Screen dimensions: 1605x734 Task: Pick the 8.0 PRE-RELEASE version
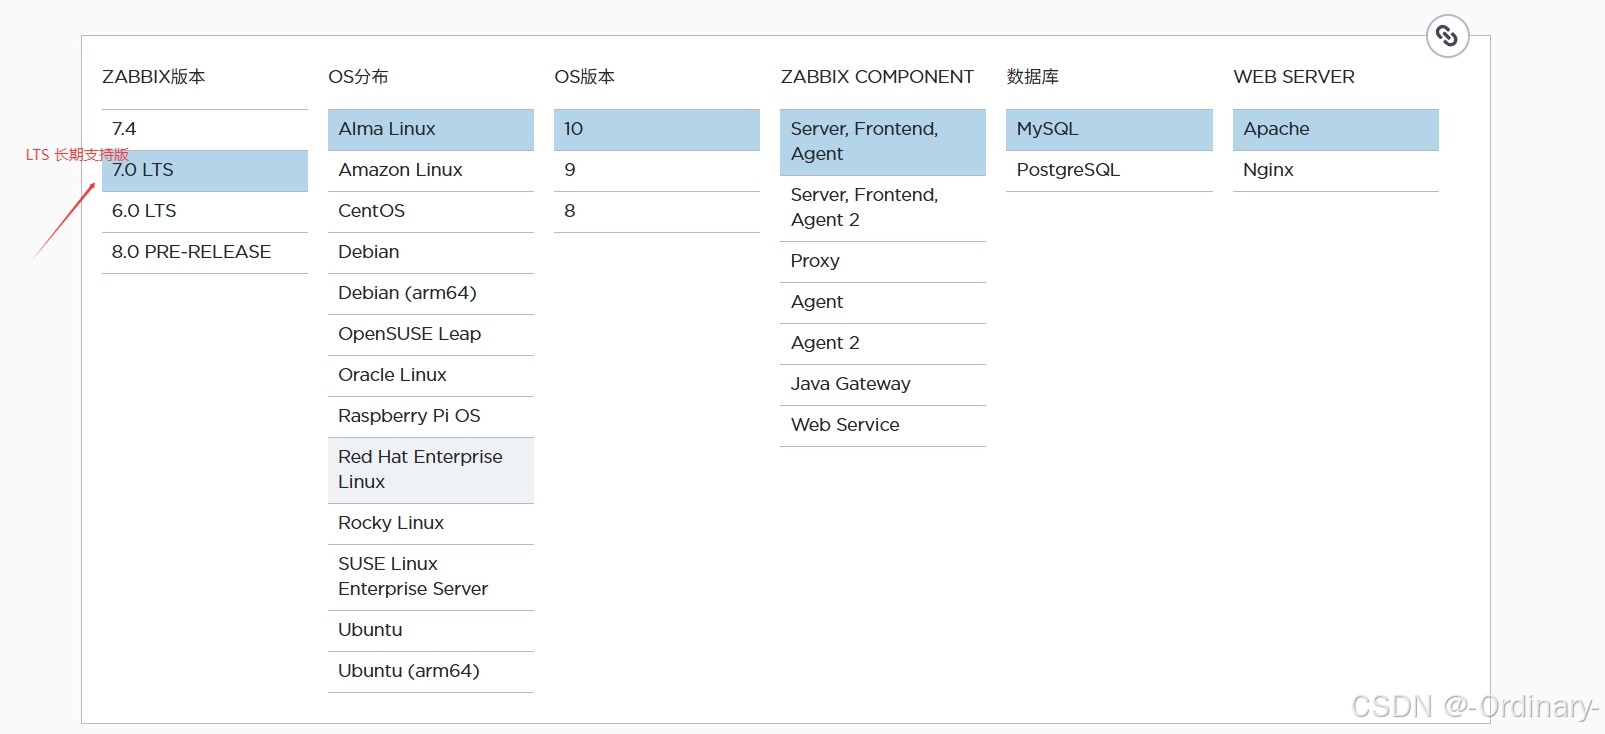(x=205, y=252)
